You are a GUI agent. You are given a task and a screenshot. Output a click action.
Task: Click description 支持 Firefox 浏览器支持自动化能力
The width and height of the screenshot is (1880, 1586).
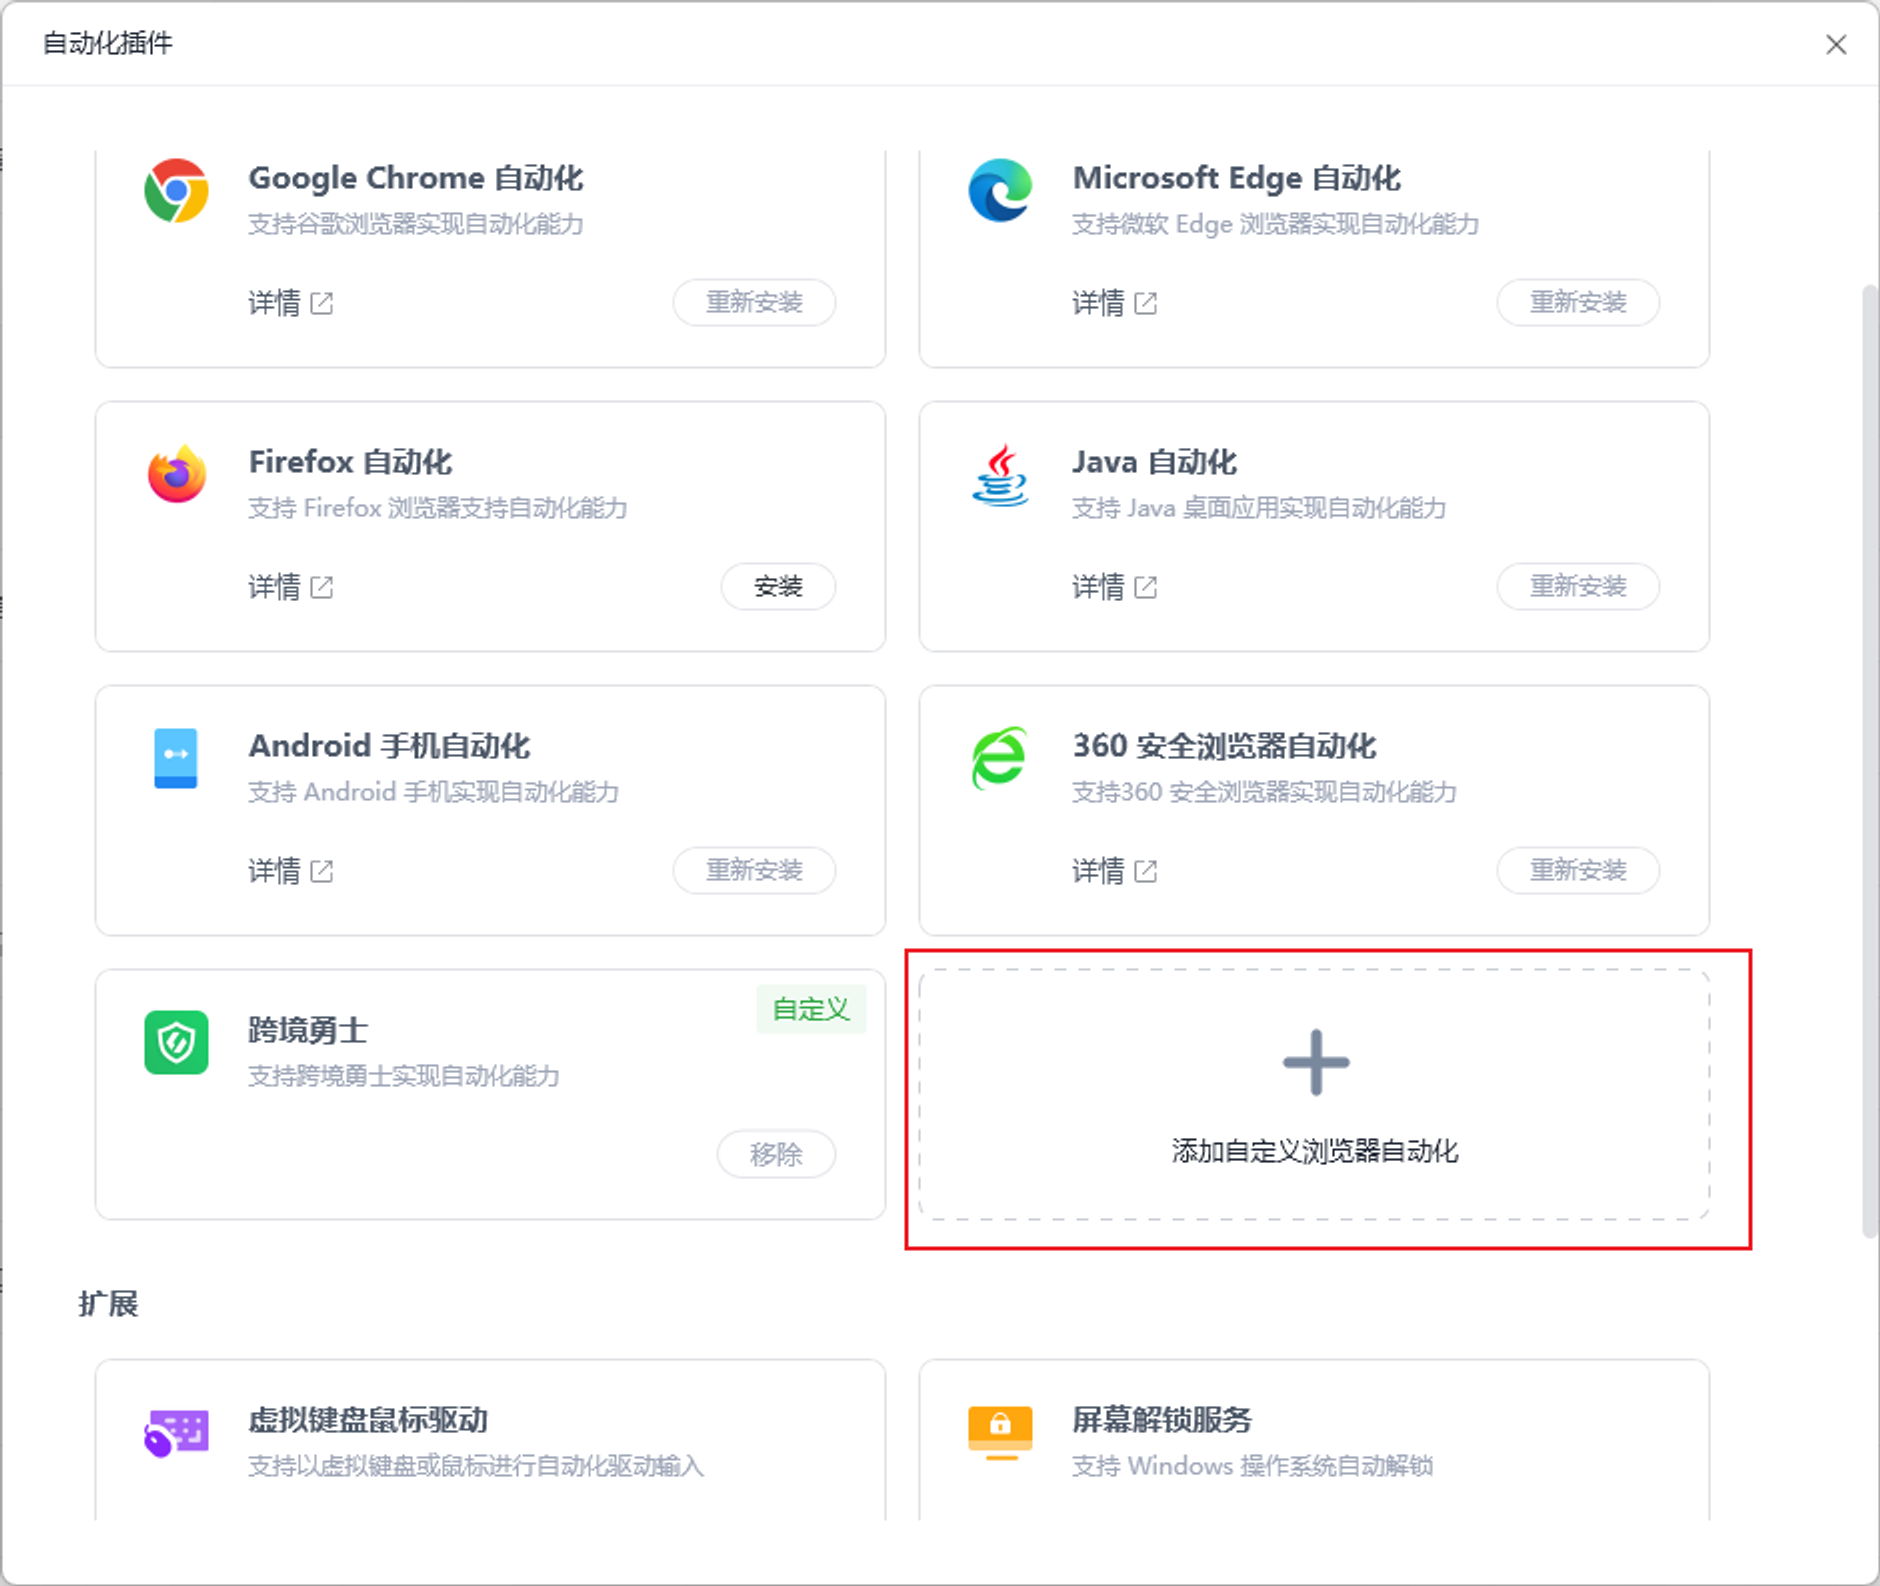(x=438, y=508)
